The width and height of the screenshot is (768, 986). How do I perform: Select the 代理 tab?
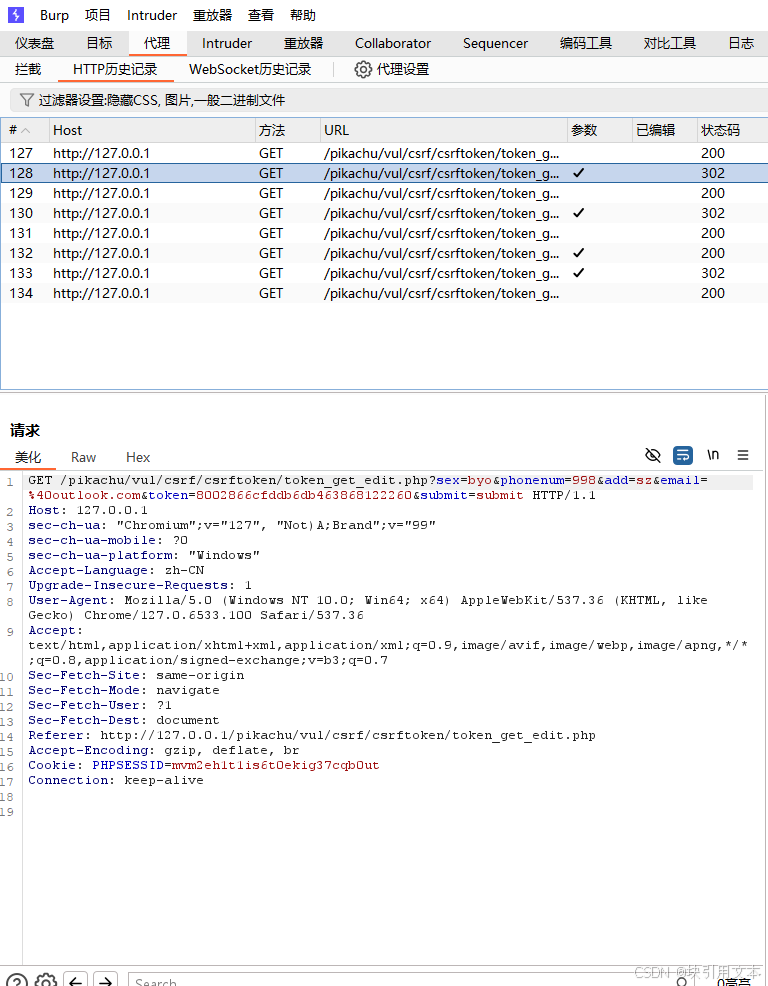[157, 43]
